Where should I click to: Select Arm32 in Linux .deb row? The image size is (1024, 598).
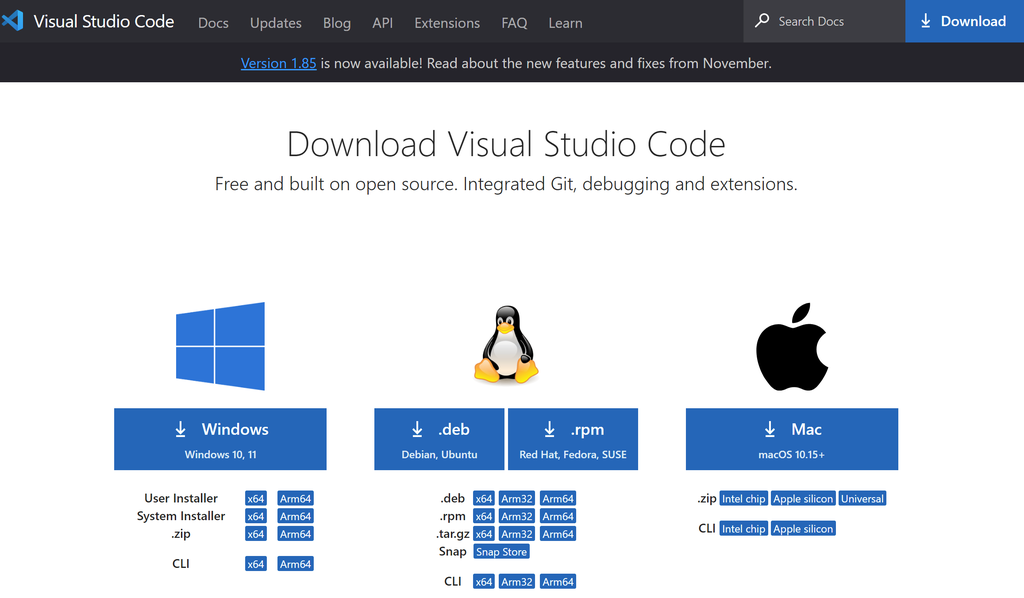pos(517,499)
